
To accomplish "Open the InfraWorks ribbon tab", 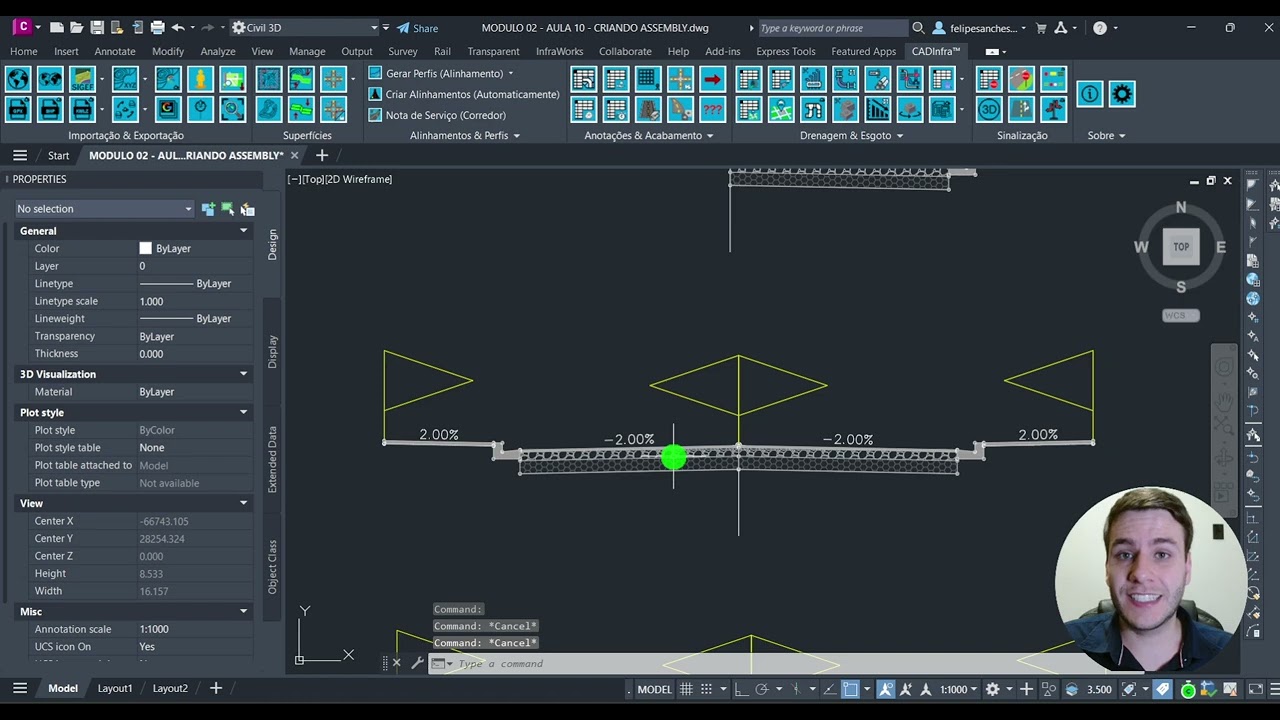I will [559, 51].
